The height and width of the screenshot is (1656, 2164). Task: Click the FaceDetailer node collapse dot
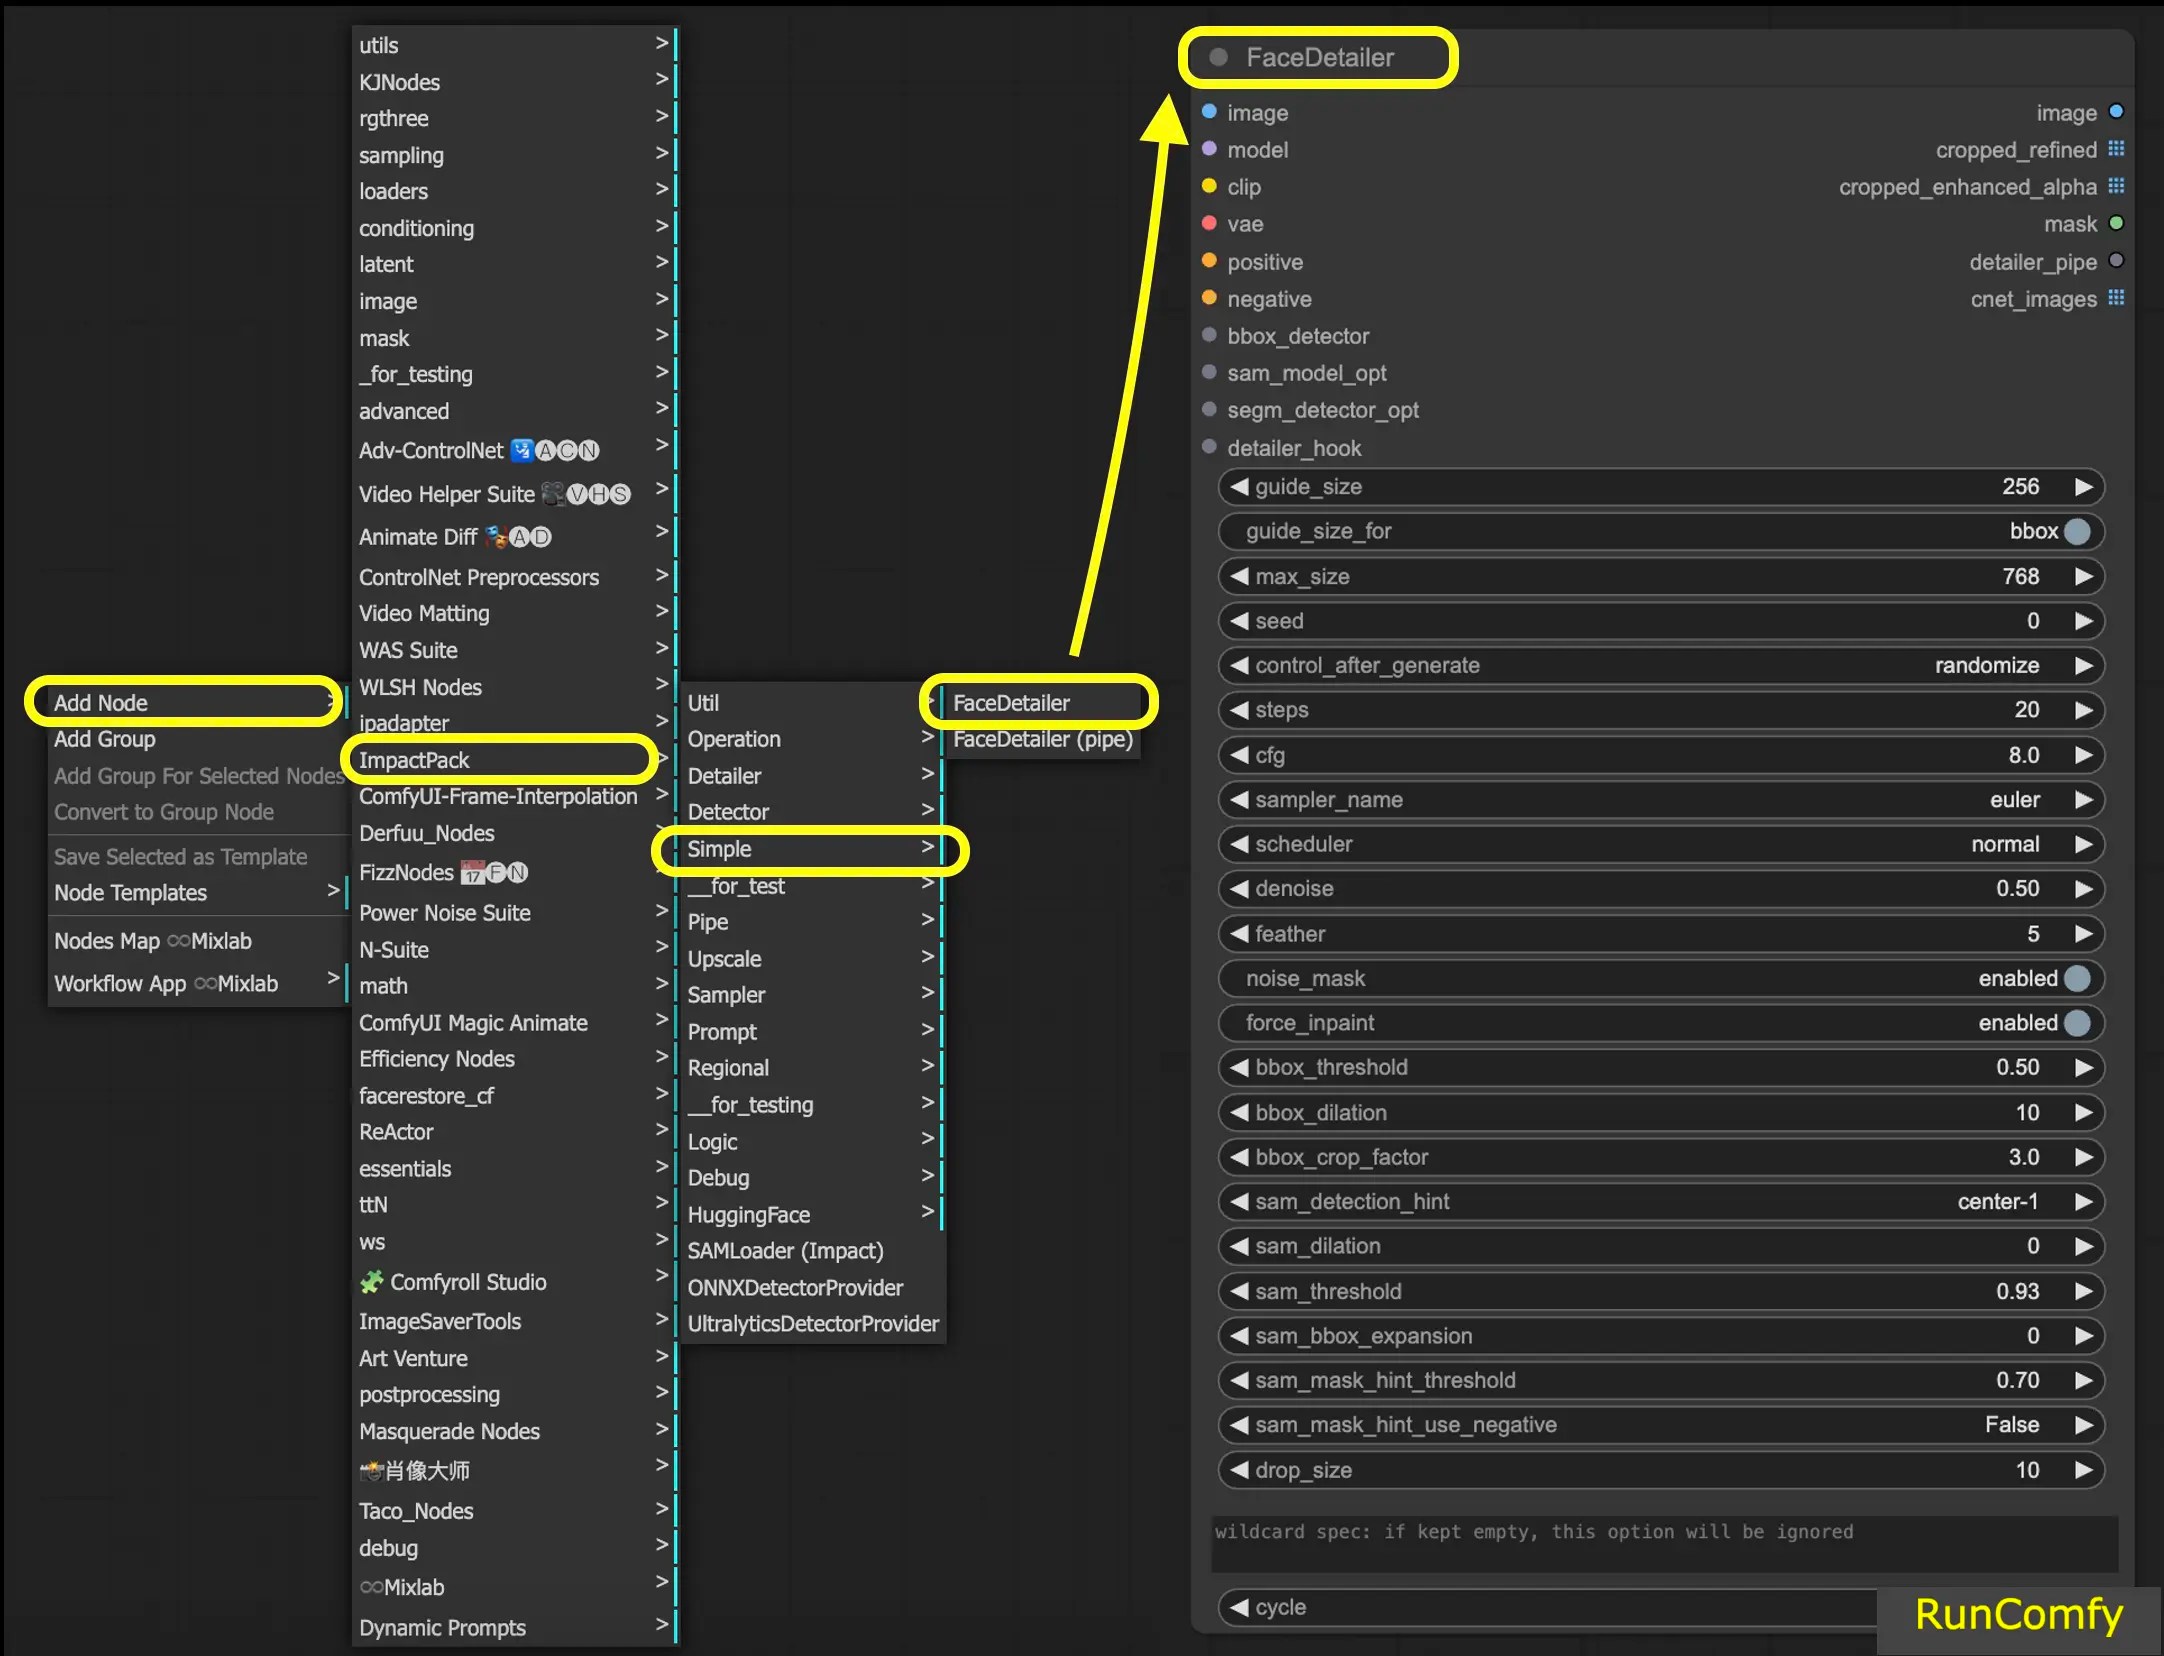coord(1218,57)
